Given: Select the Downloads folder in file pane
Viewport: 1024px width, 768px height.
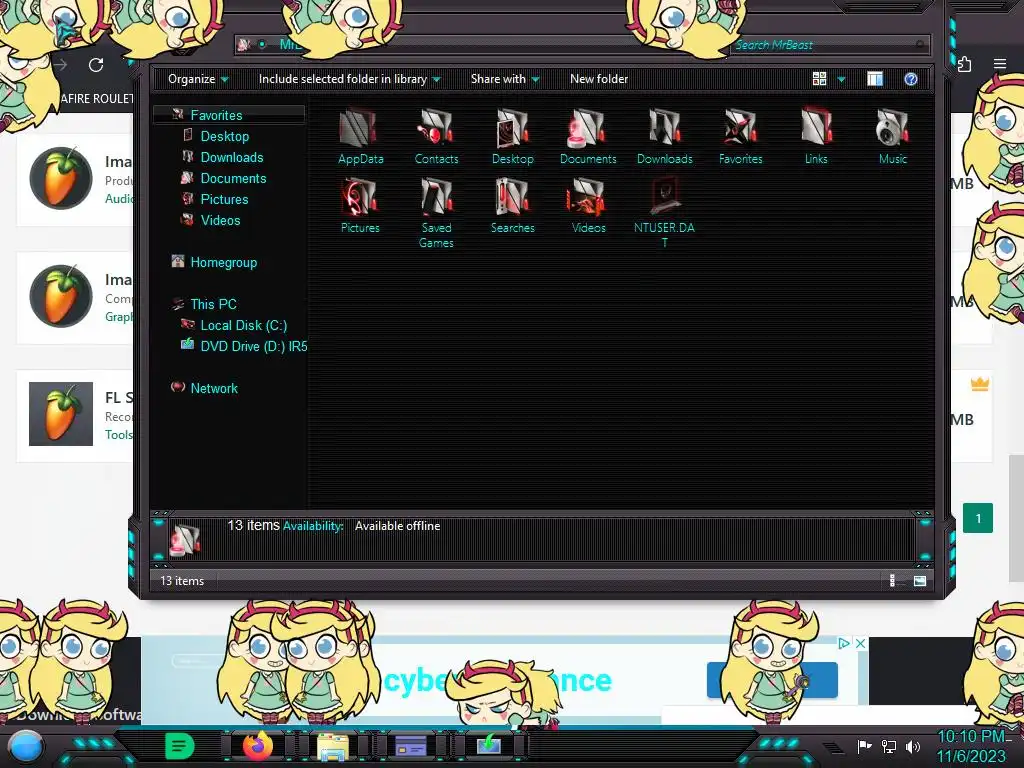Looking at the screenshot, I should pyautogui.click(x=664, y=136).
